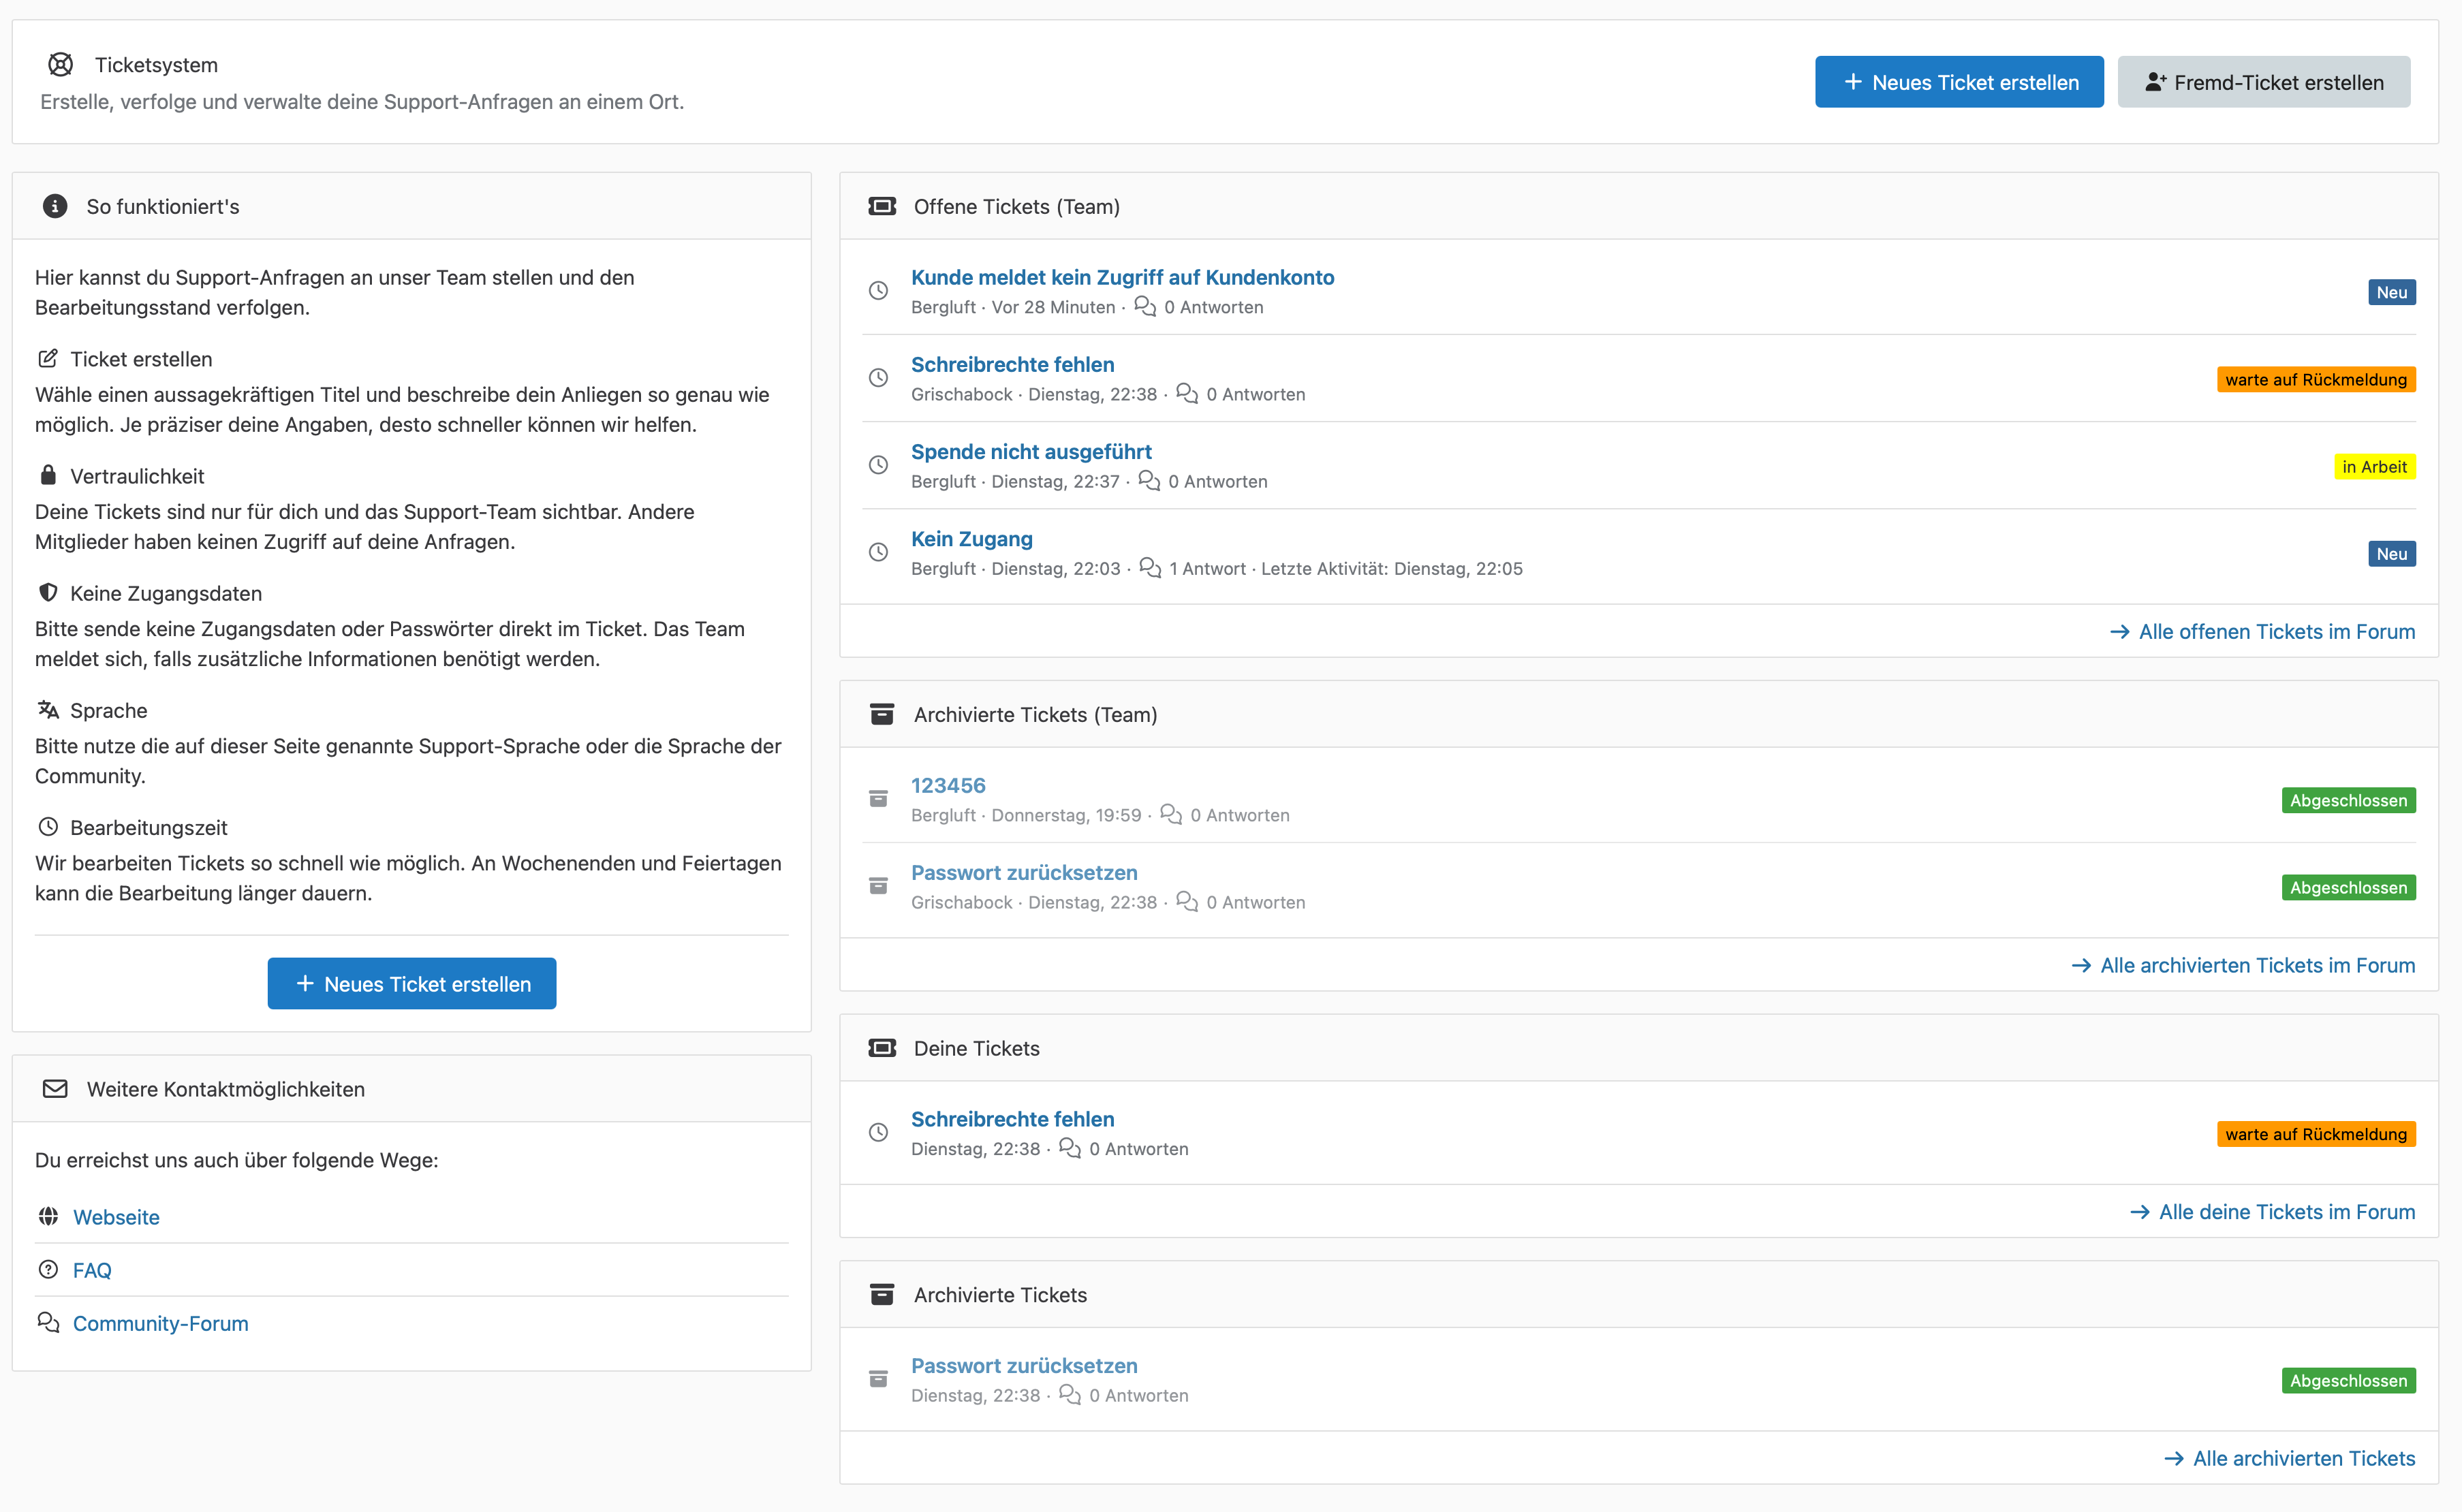
Task: Click the clock icon beside Bearbeitungszeit
Action: pos(48,826)
